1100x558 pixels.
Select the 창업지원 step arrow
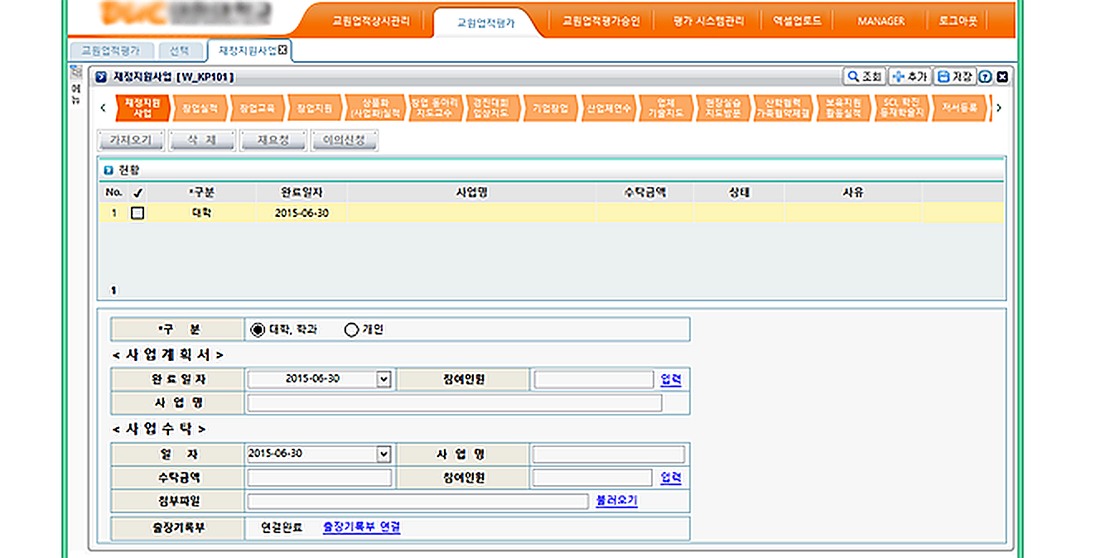pyautogui.click(x=314, y=108)
